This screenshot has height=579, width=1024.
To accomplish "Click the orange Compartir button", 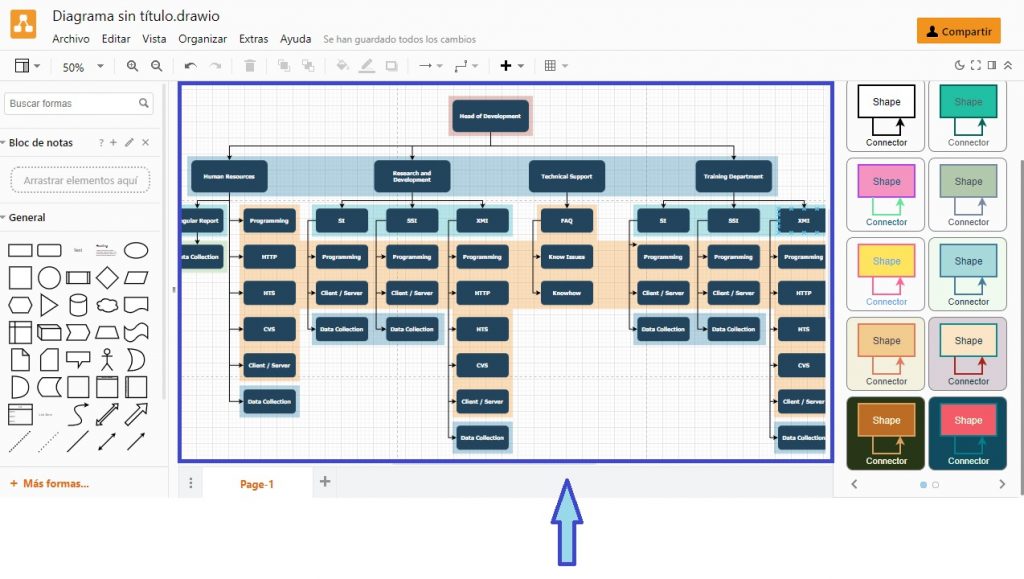I will [958, 31].
